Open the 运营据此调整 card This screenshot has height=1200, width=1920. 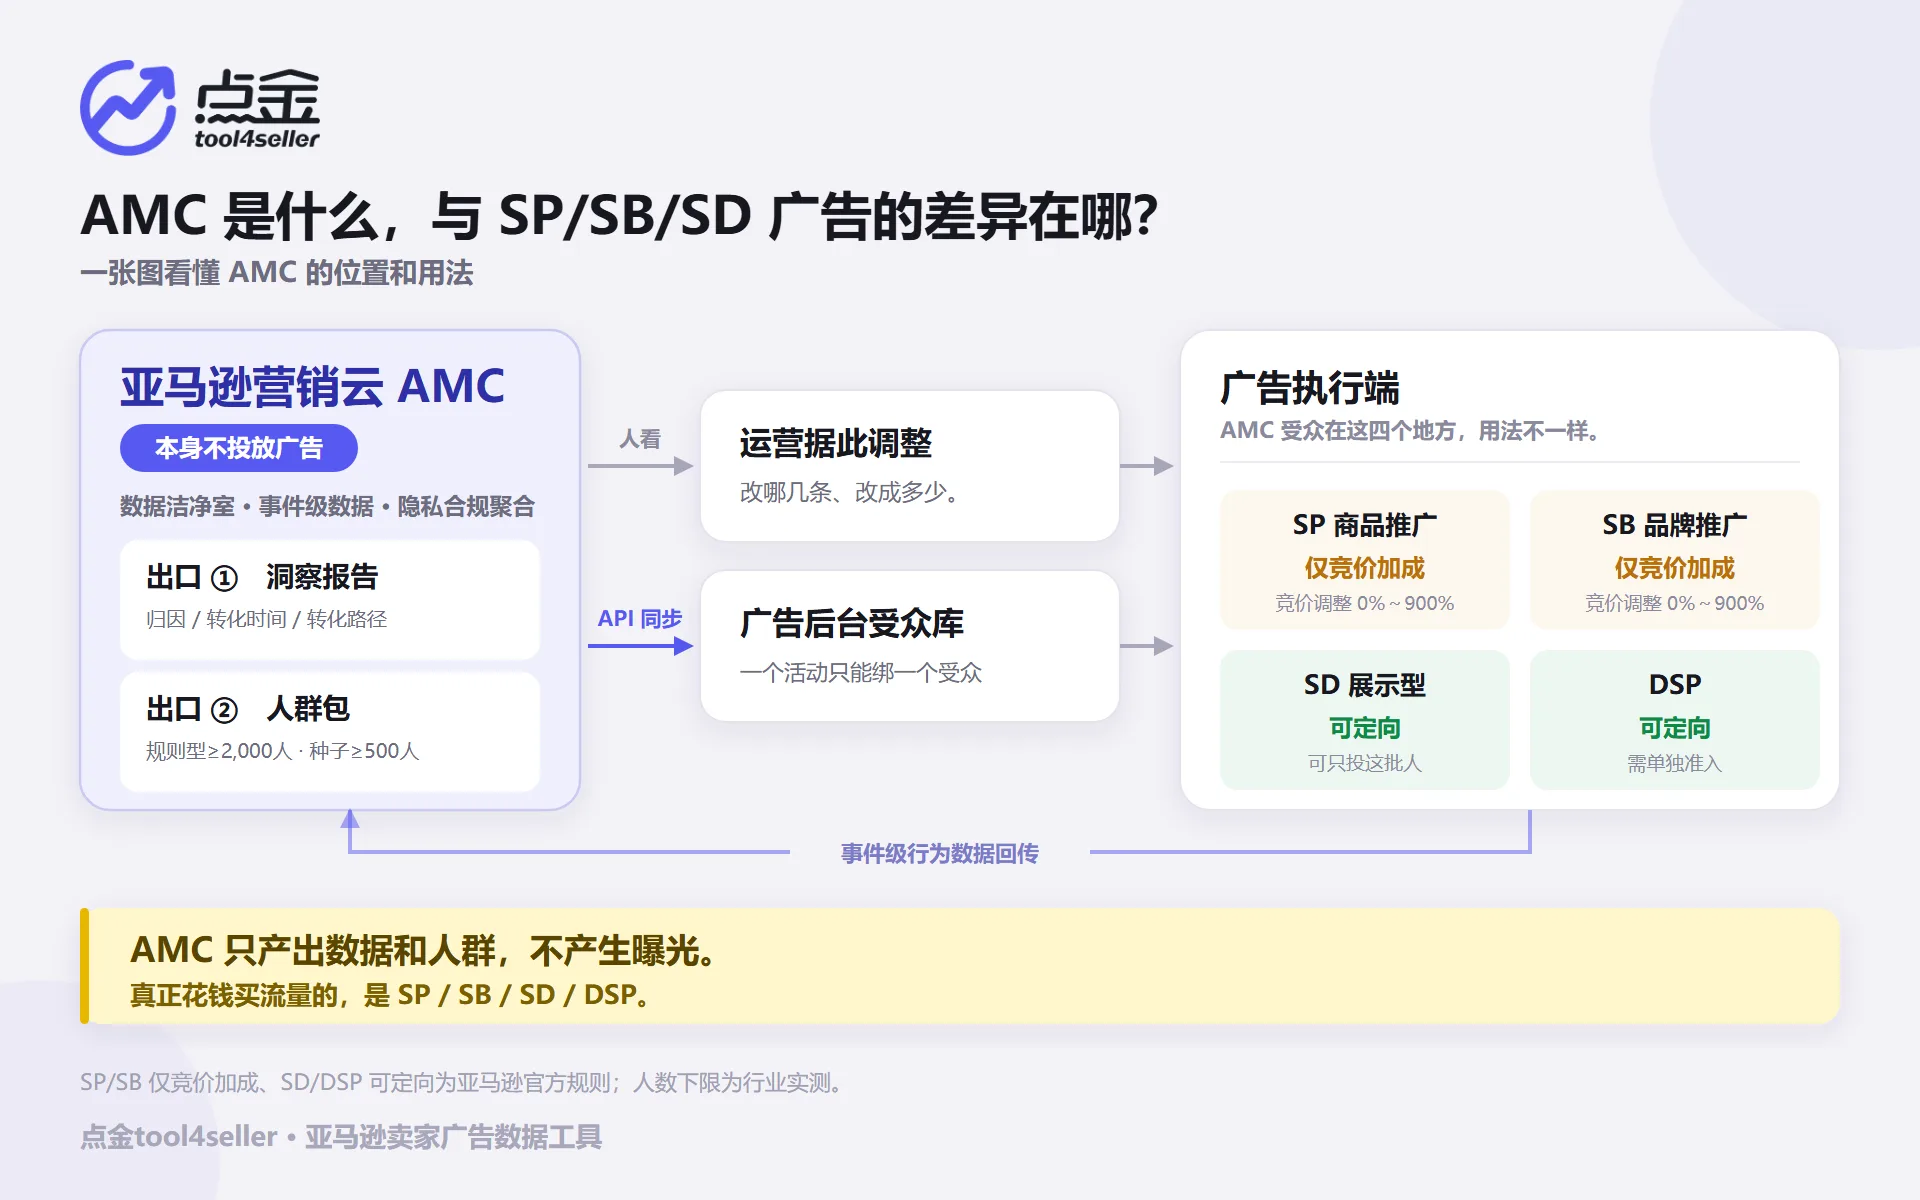point(910,466)
